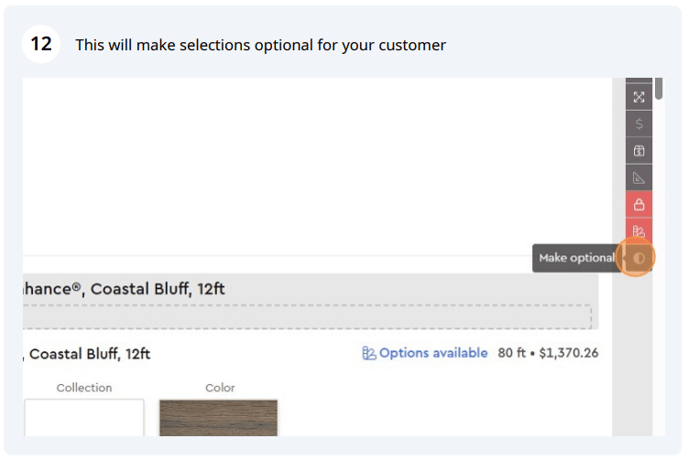Image resolution: width=688 pixels, height=460 pixels.
Task: Toggle the red lock icon
Action: (639, 205)
